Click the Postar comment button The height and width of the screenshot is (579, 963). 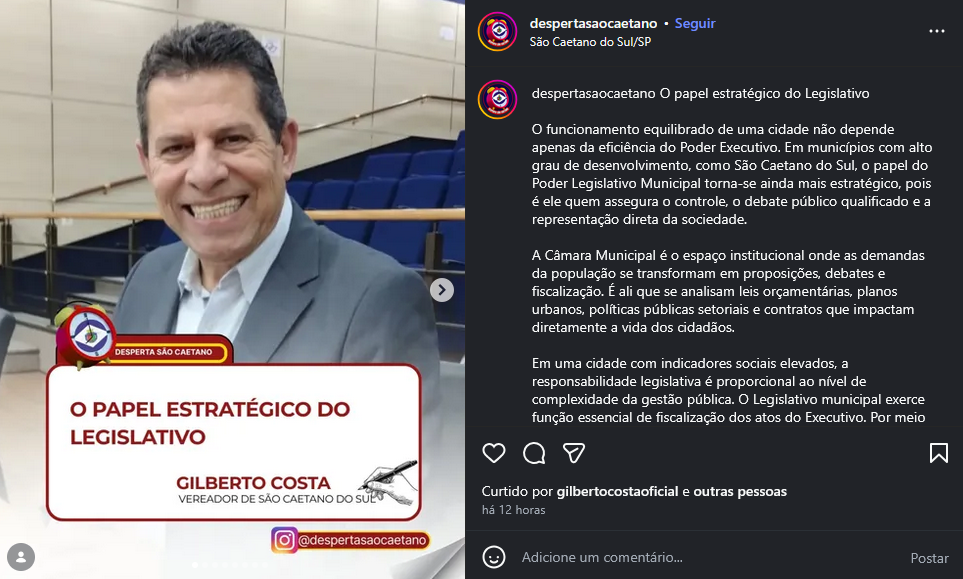click(x=929, y=558)
